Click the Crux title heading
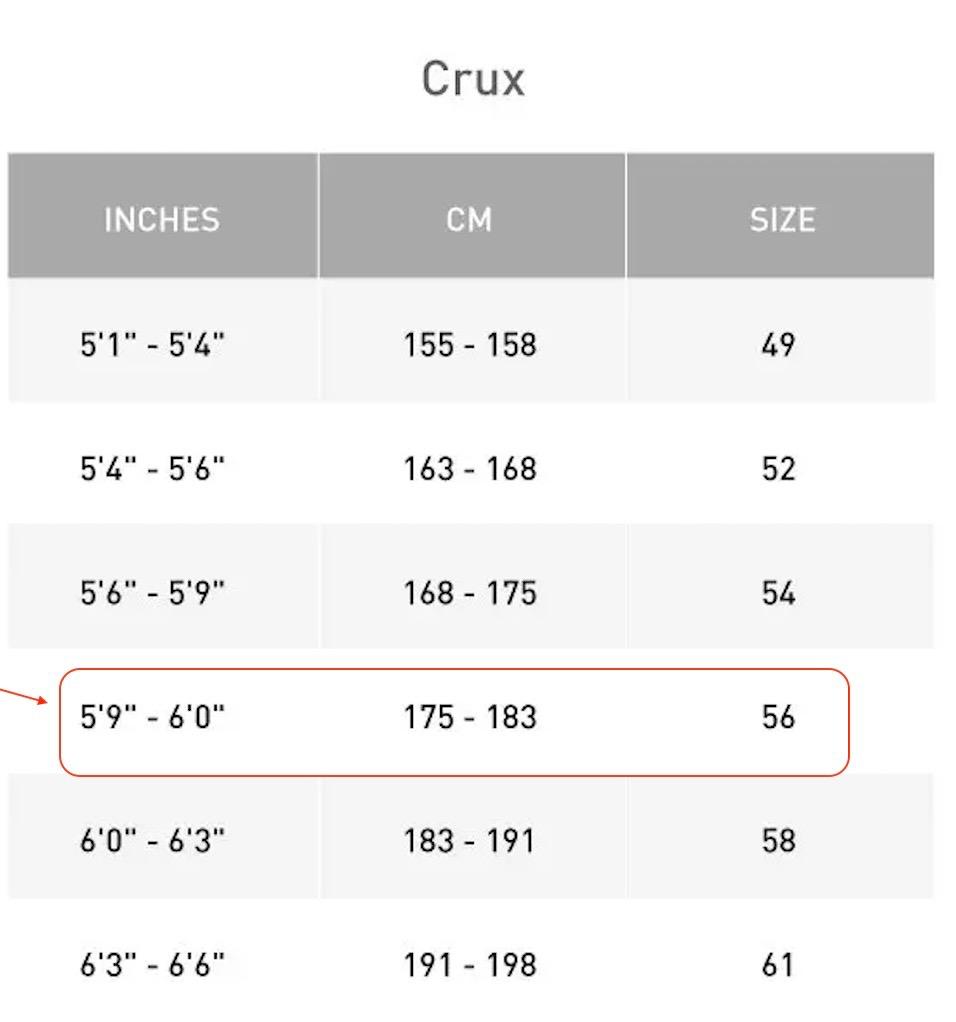956x1022 pixels. [473, 80]
